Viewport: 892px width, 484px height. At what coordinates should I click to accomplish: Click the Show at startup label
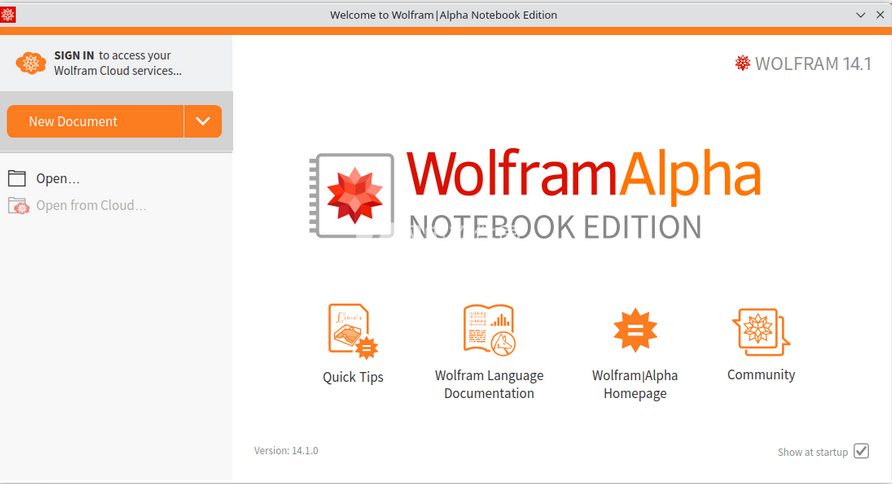point(812,452)
